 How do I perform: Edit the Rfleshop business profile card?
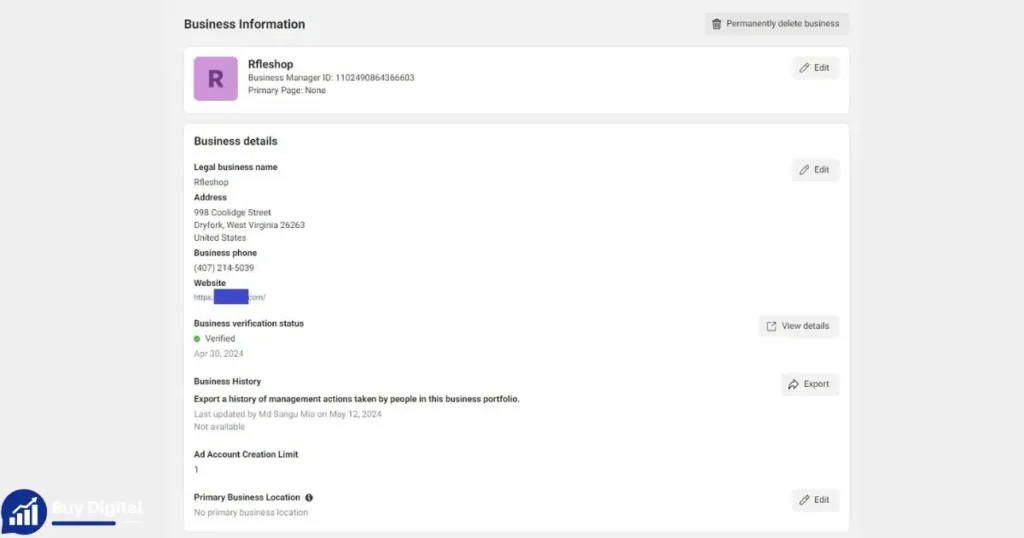click(x=815, y=68)
